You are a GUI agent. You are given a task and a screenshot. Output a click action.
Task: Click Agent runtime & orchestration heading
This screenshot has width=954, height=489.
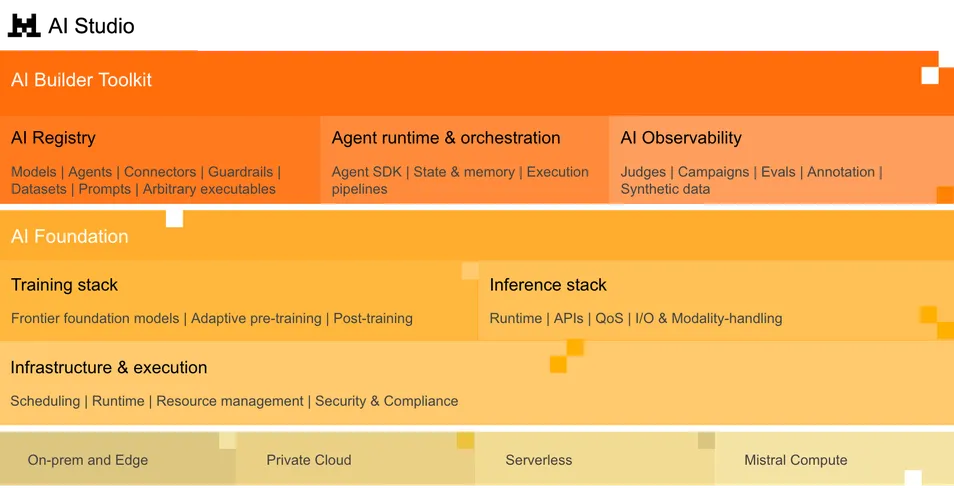446,138
